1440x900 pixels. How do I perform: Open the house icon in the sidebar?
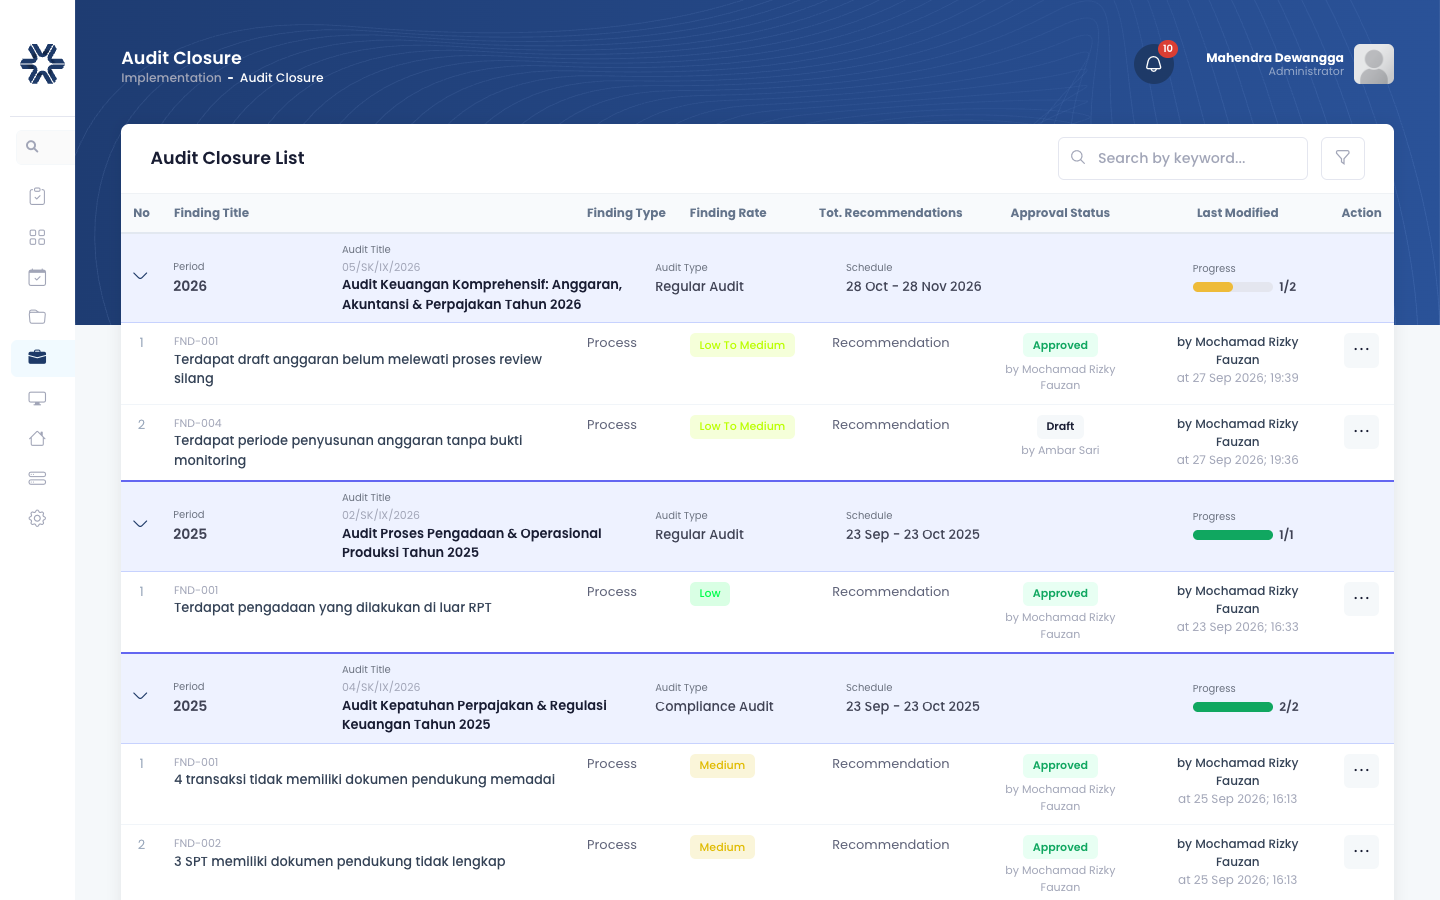click(37, 438)
